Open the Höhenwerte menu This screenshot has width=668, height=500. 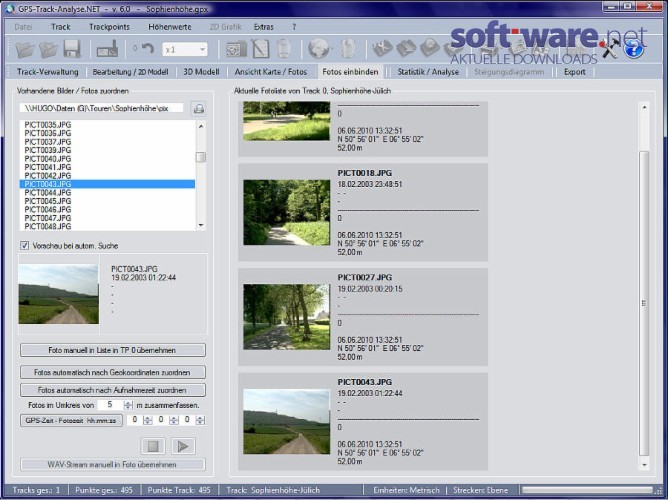click(x=170, y=27)
